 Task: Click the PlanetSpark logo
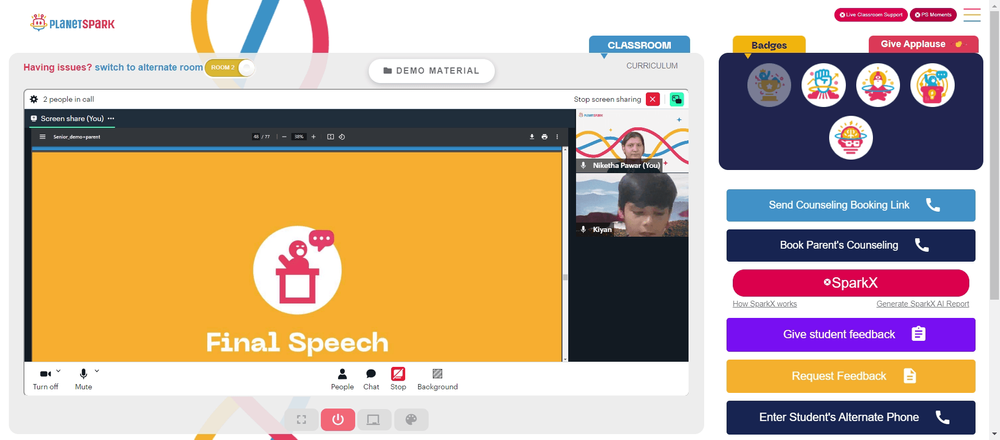[72, 24]
